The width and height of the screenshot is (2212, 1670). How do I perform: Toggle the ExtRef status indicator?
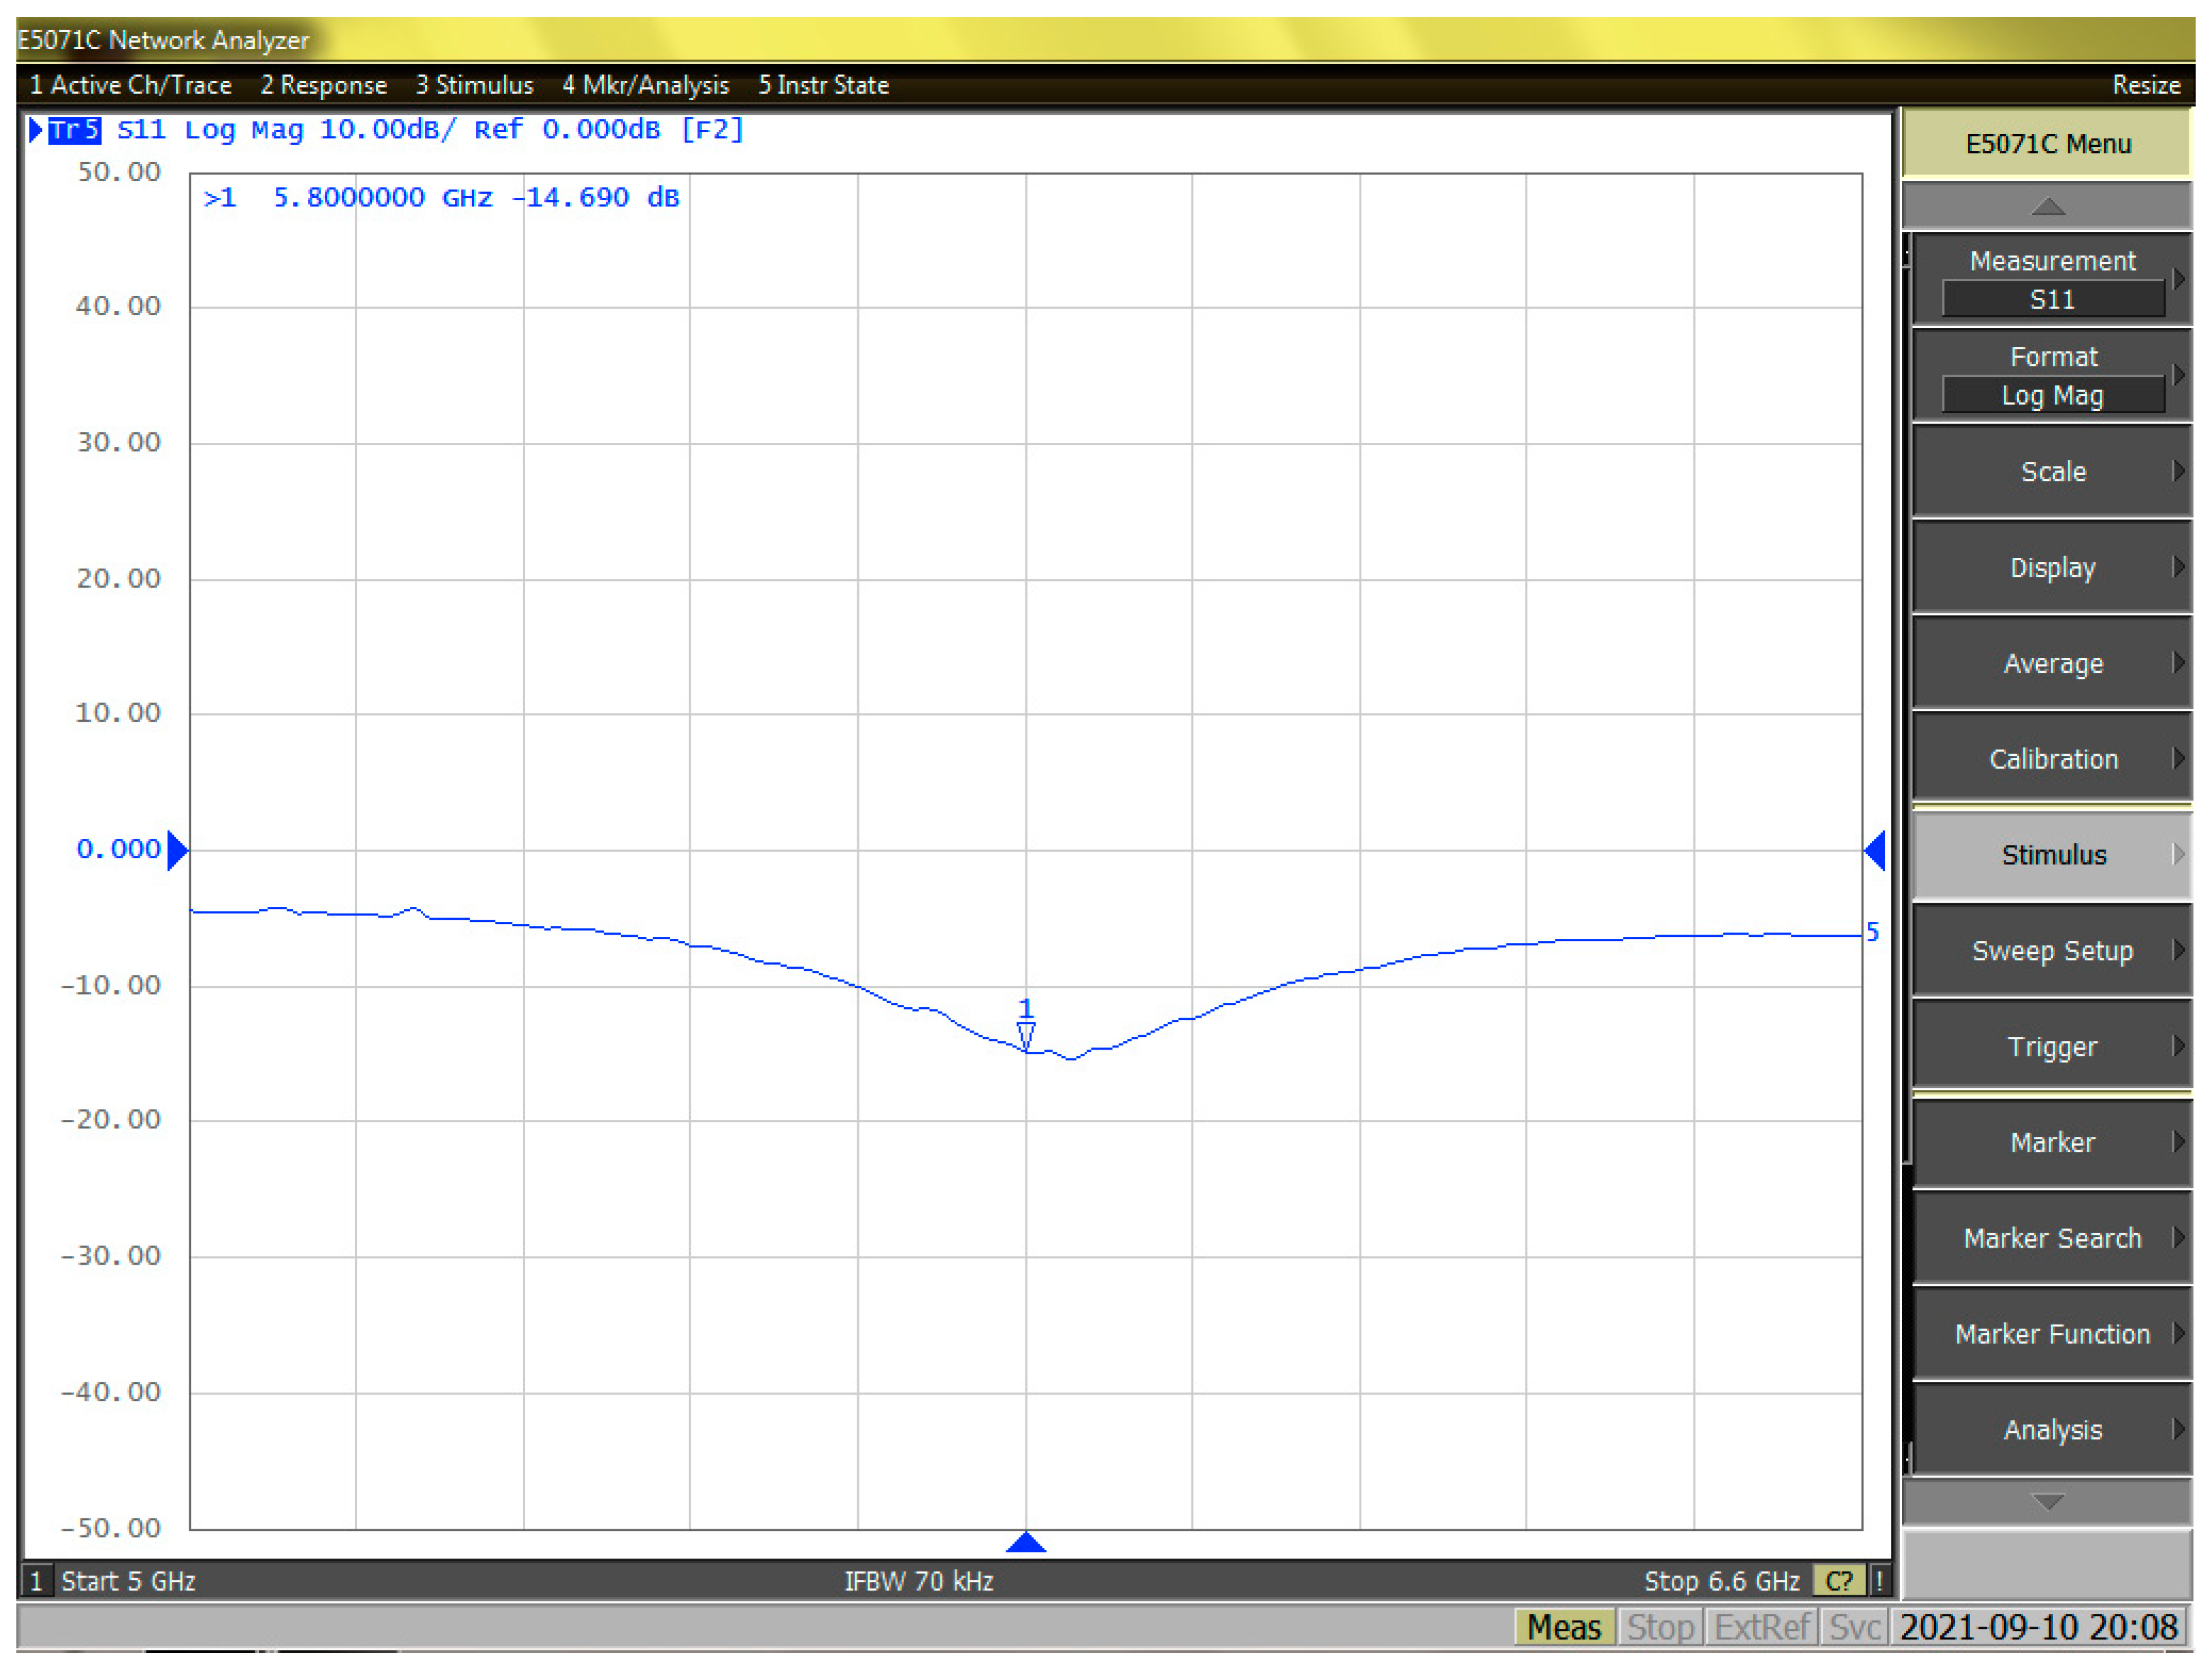pos(1761,1627)
